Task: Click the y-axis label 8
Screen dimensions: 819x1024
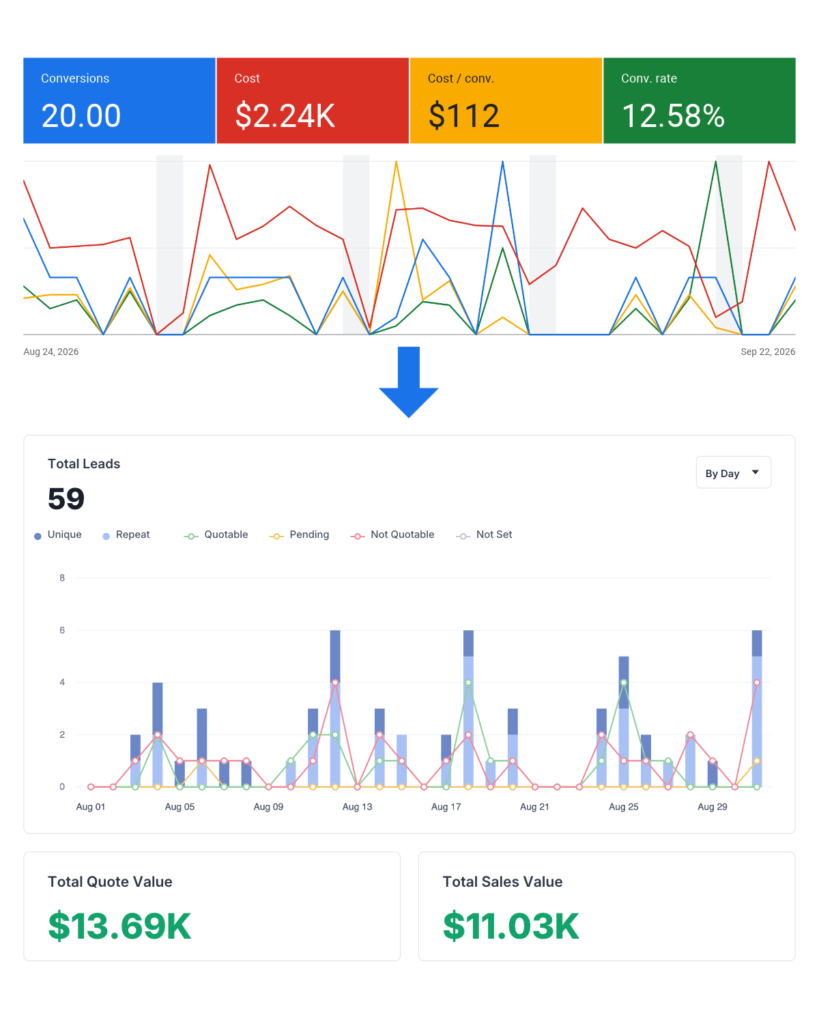Action: (x=62, y=578)
